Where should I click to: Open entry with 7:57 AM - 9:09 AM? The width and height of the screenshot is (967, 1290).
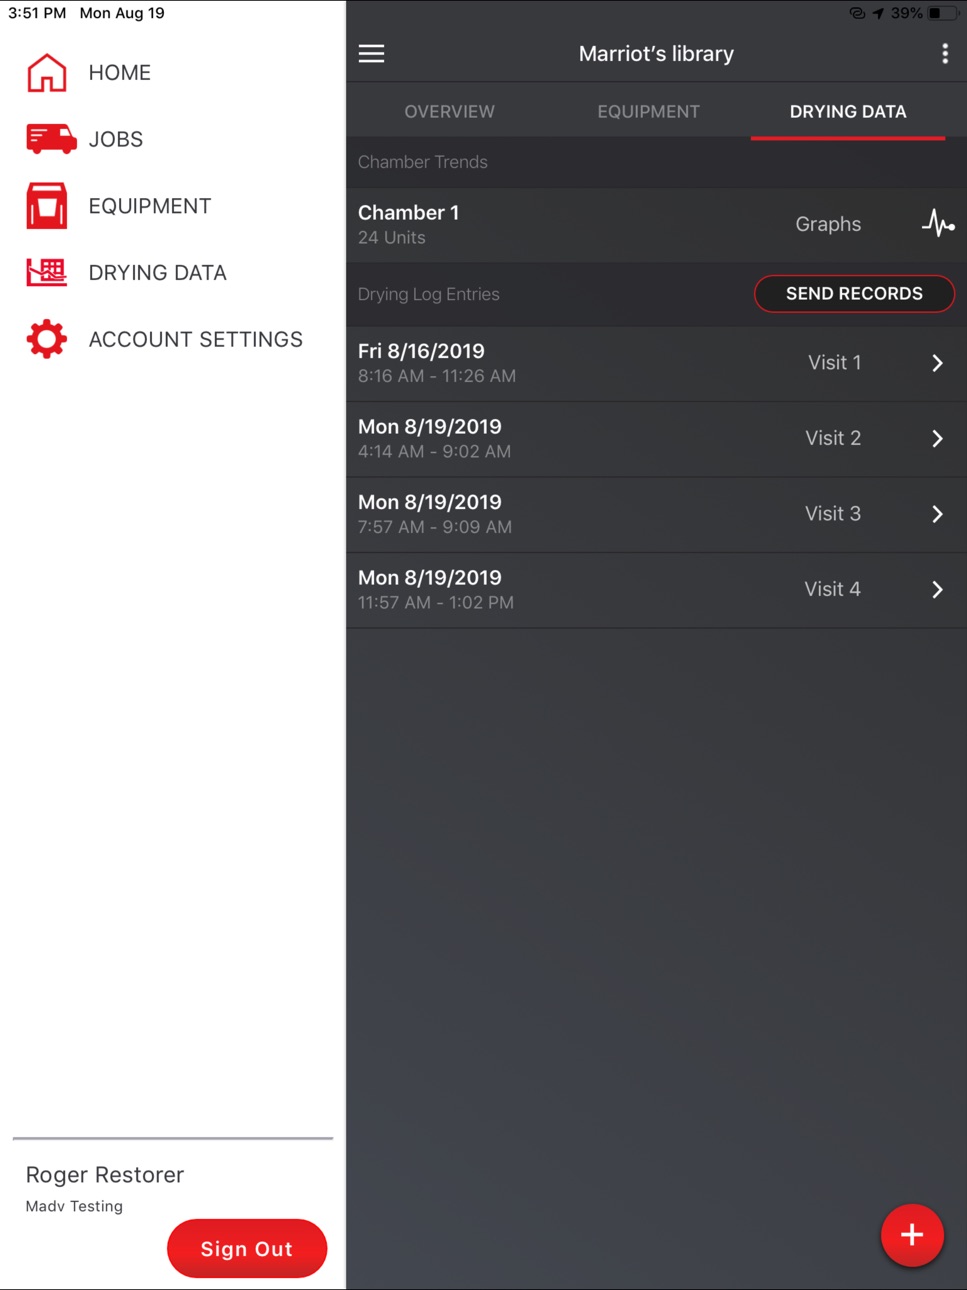pyautogui.click(x=656, y=514)
